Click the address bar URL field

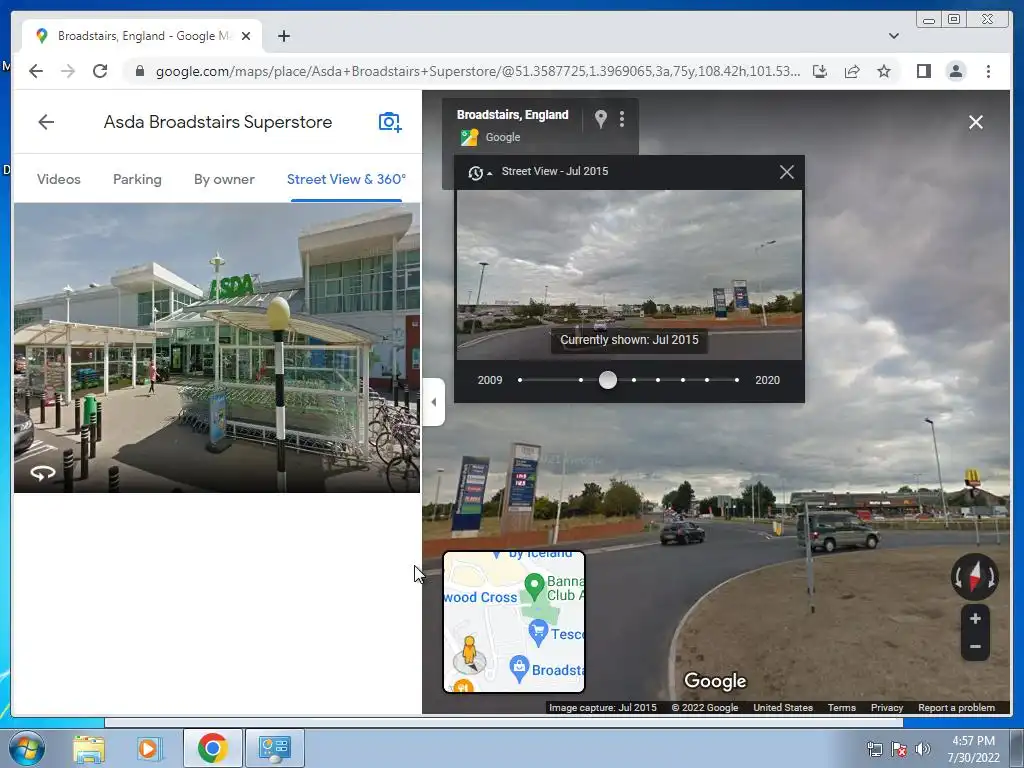477,71
